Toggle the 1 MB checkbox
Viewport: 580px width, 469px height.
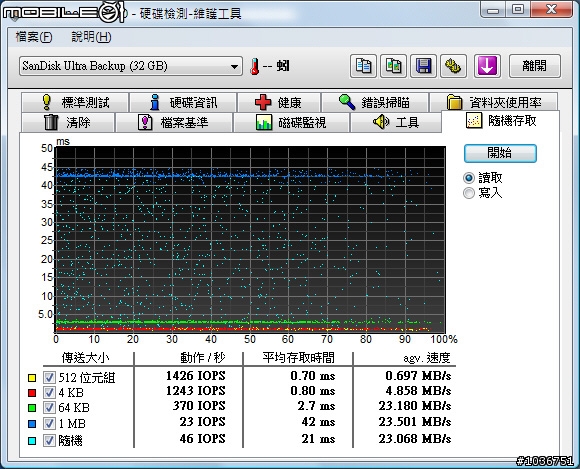pyautogui.click(x=49, y=424)
